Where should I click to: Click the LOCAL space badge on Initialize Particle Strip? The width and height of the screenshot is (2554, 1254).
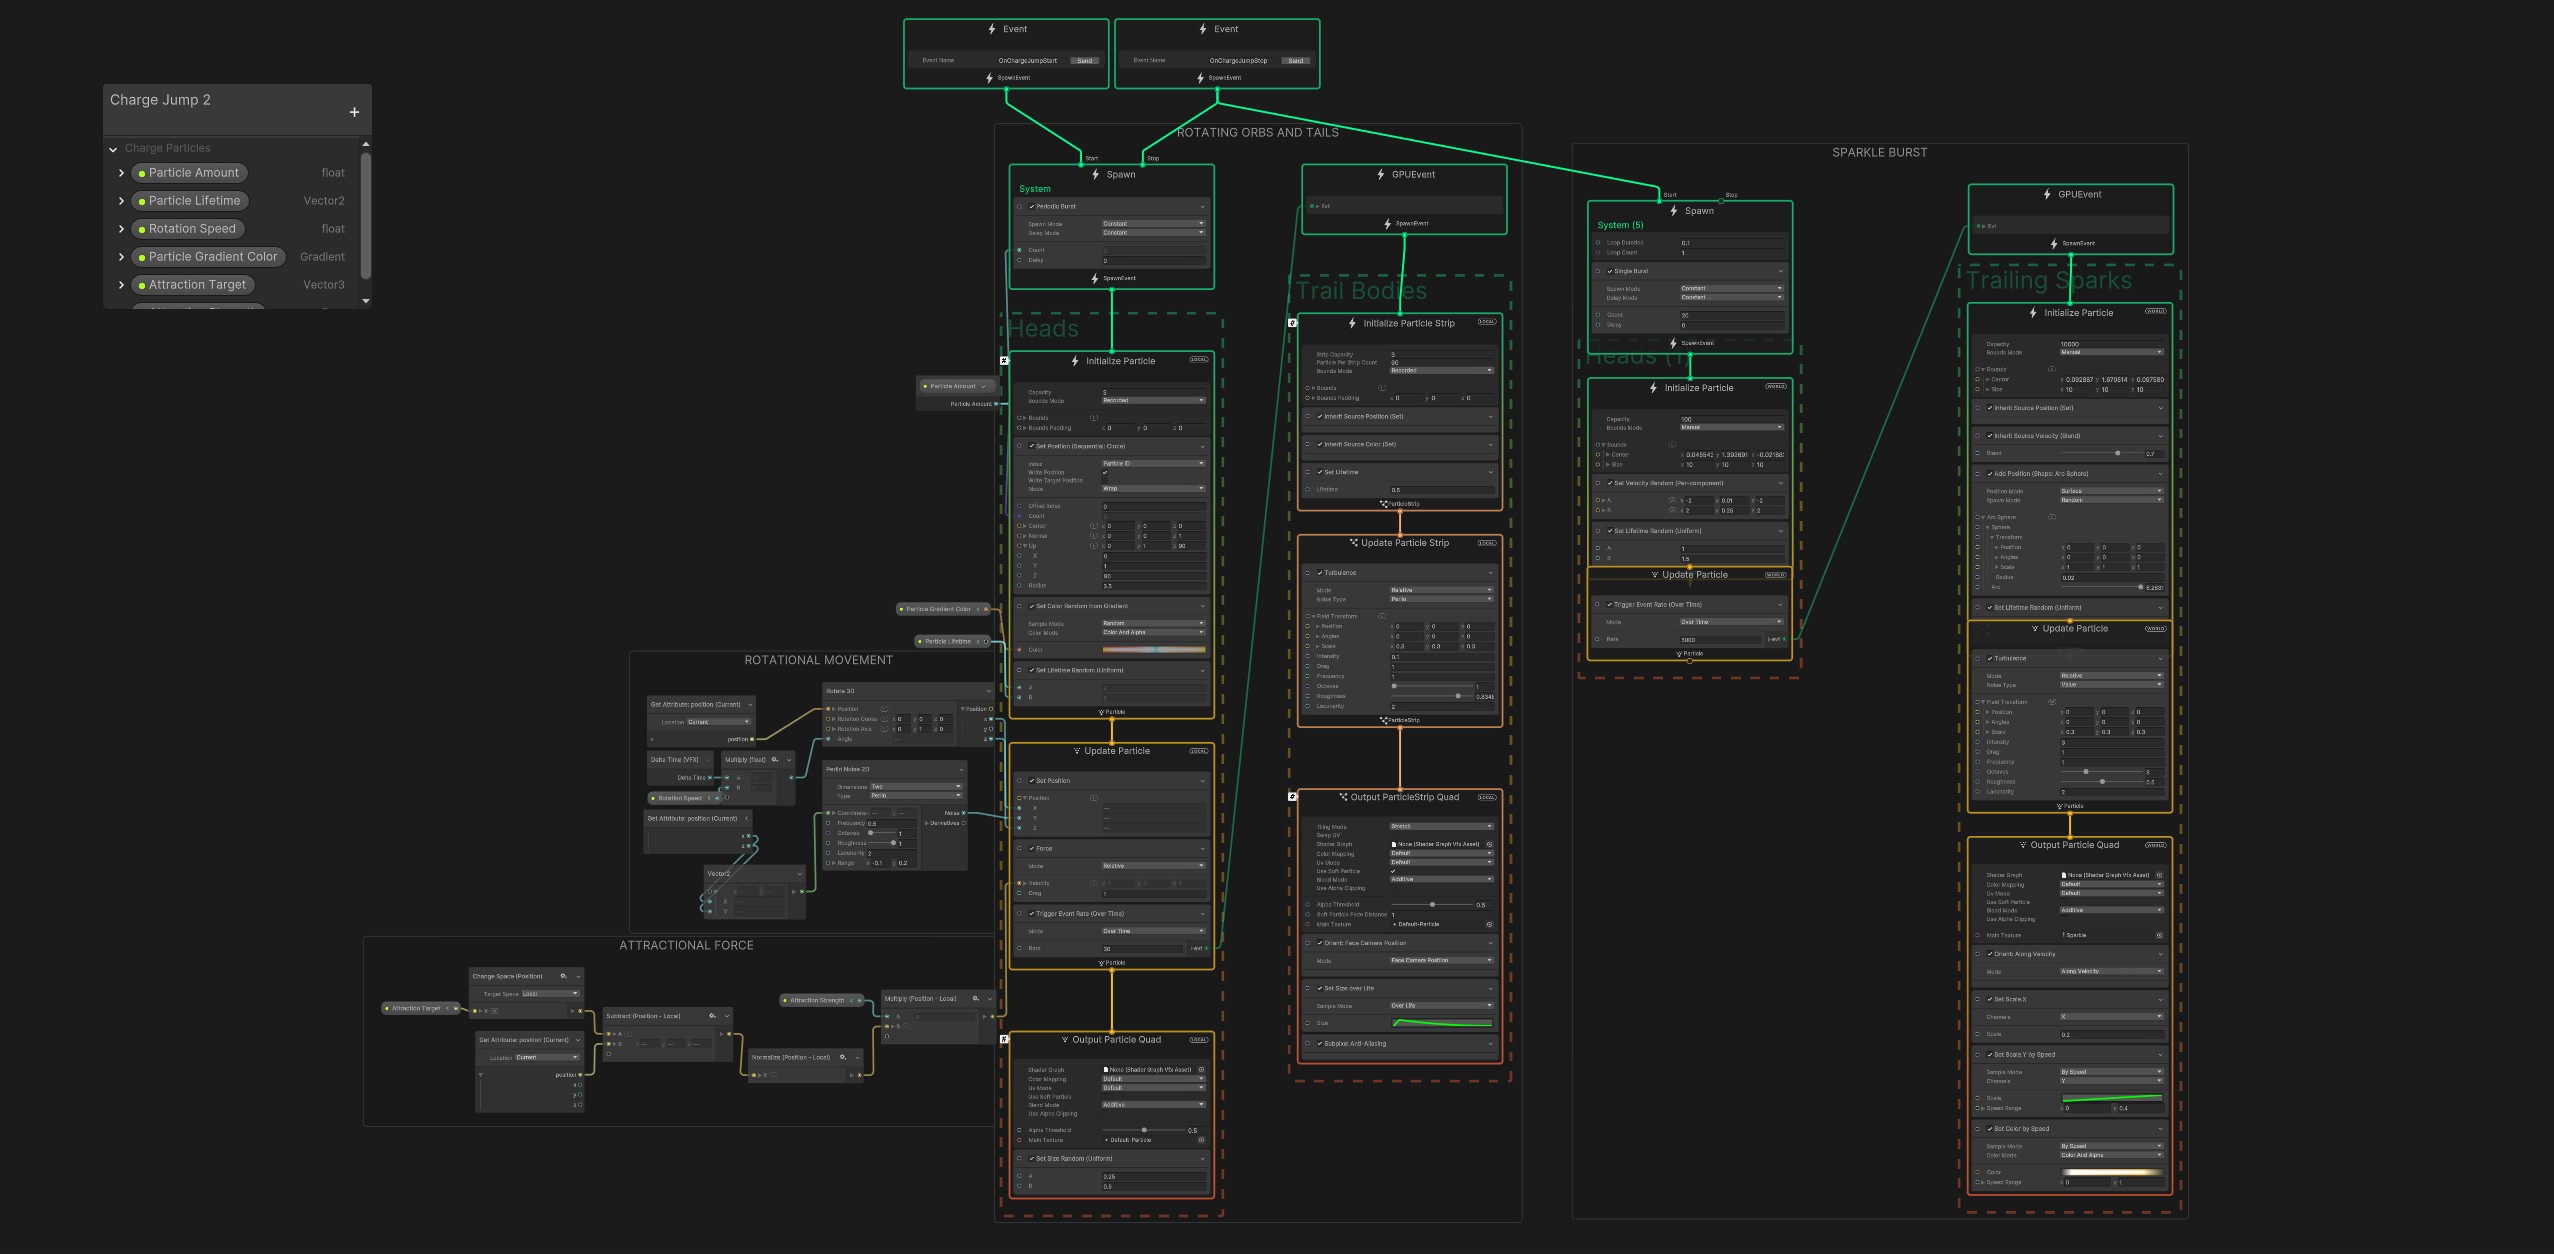(1487, 322)
